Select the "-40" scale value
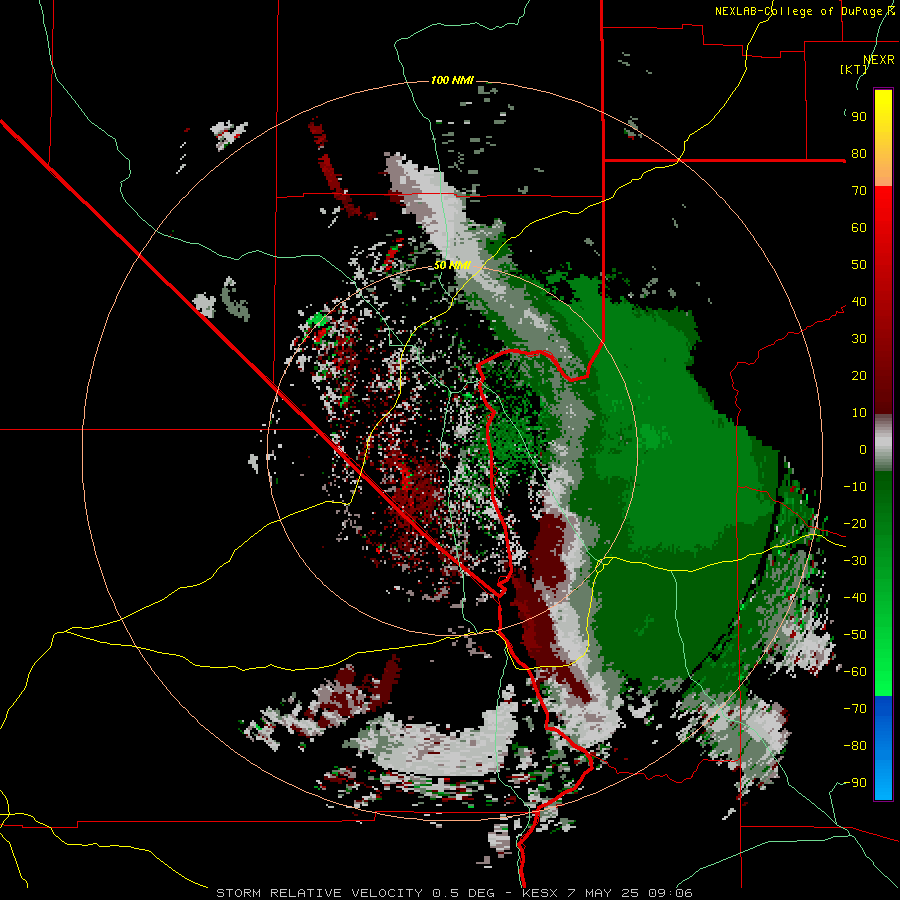Viewport: 900px width, 900px height. (x=855, y=598)
